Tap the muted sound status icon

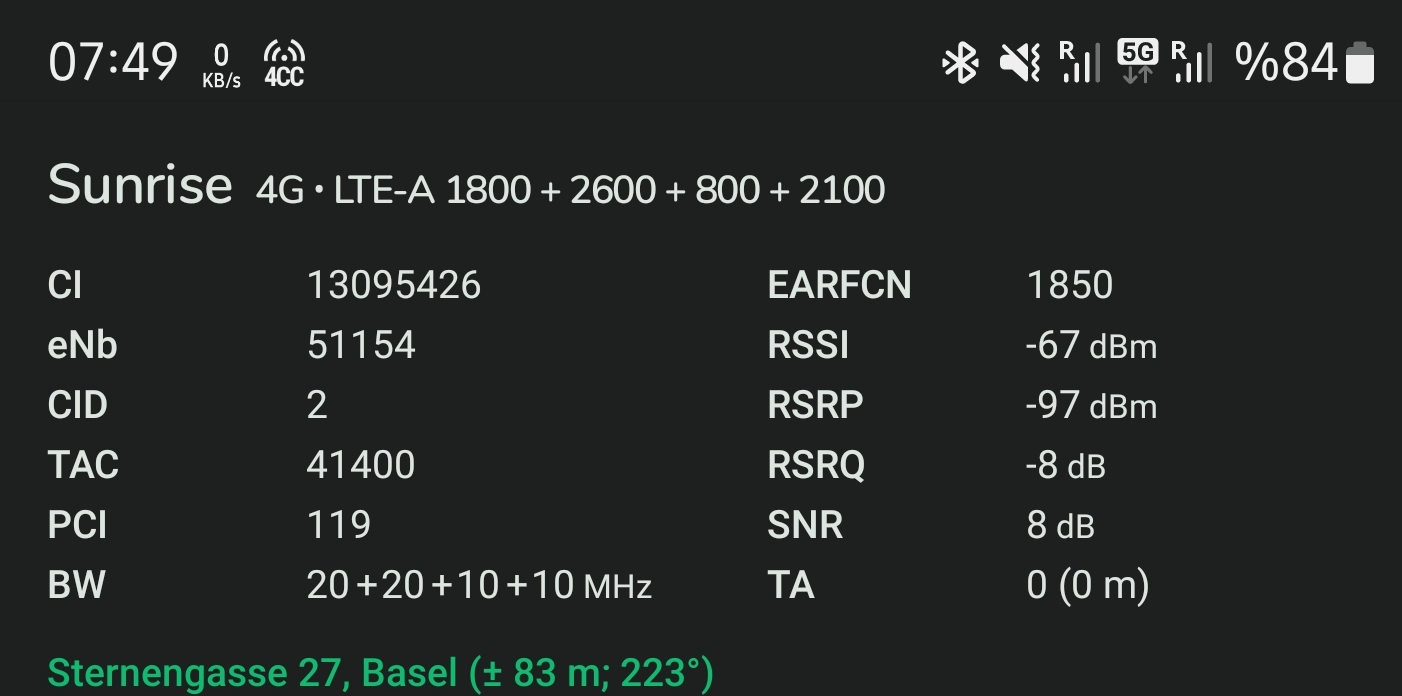point(1020,64)
